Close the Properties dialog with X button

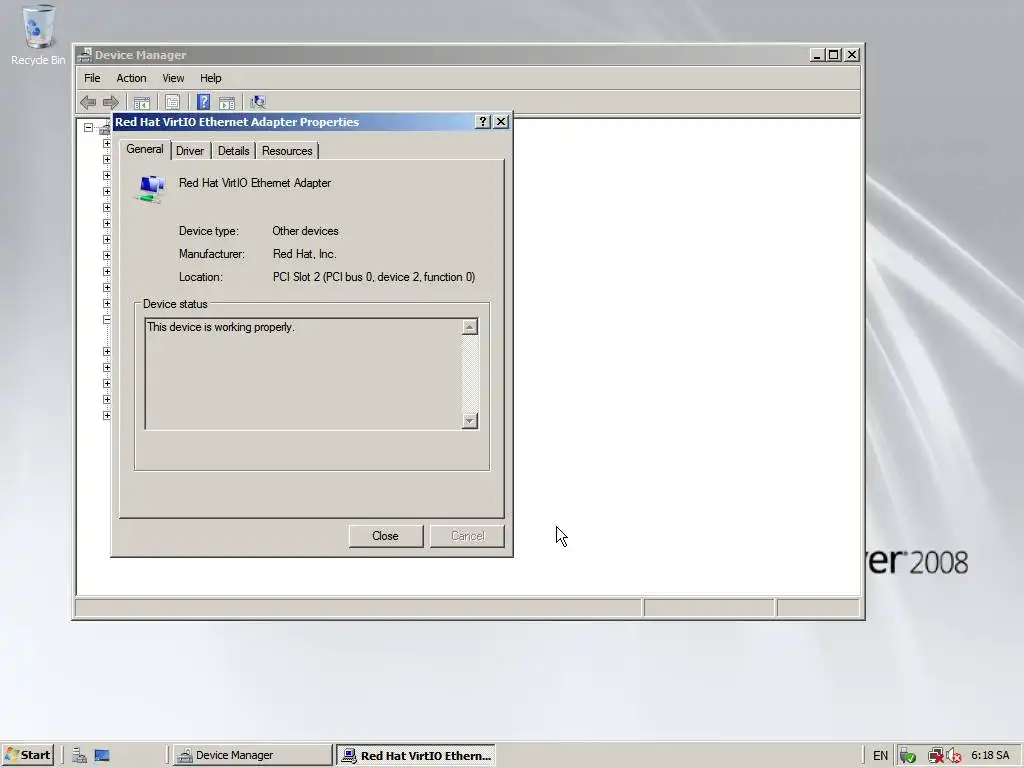[x=501, y=121]
